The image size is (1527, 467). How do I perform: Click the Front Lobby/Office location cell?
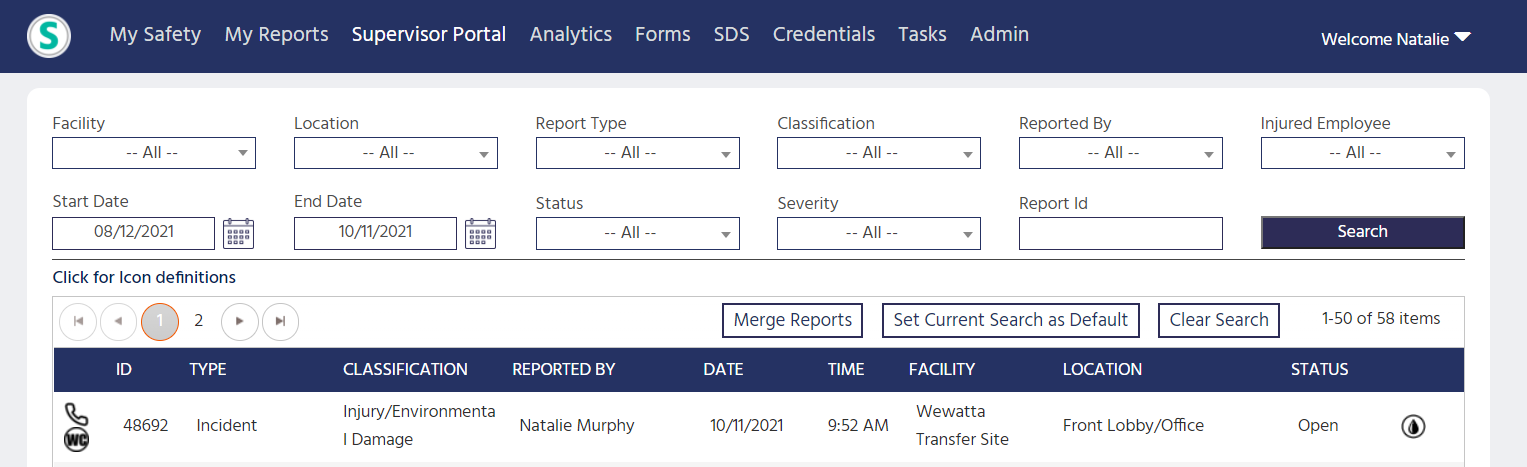click(x=1134, y=425)
